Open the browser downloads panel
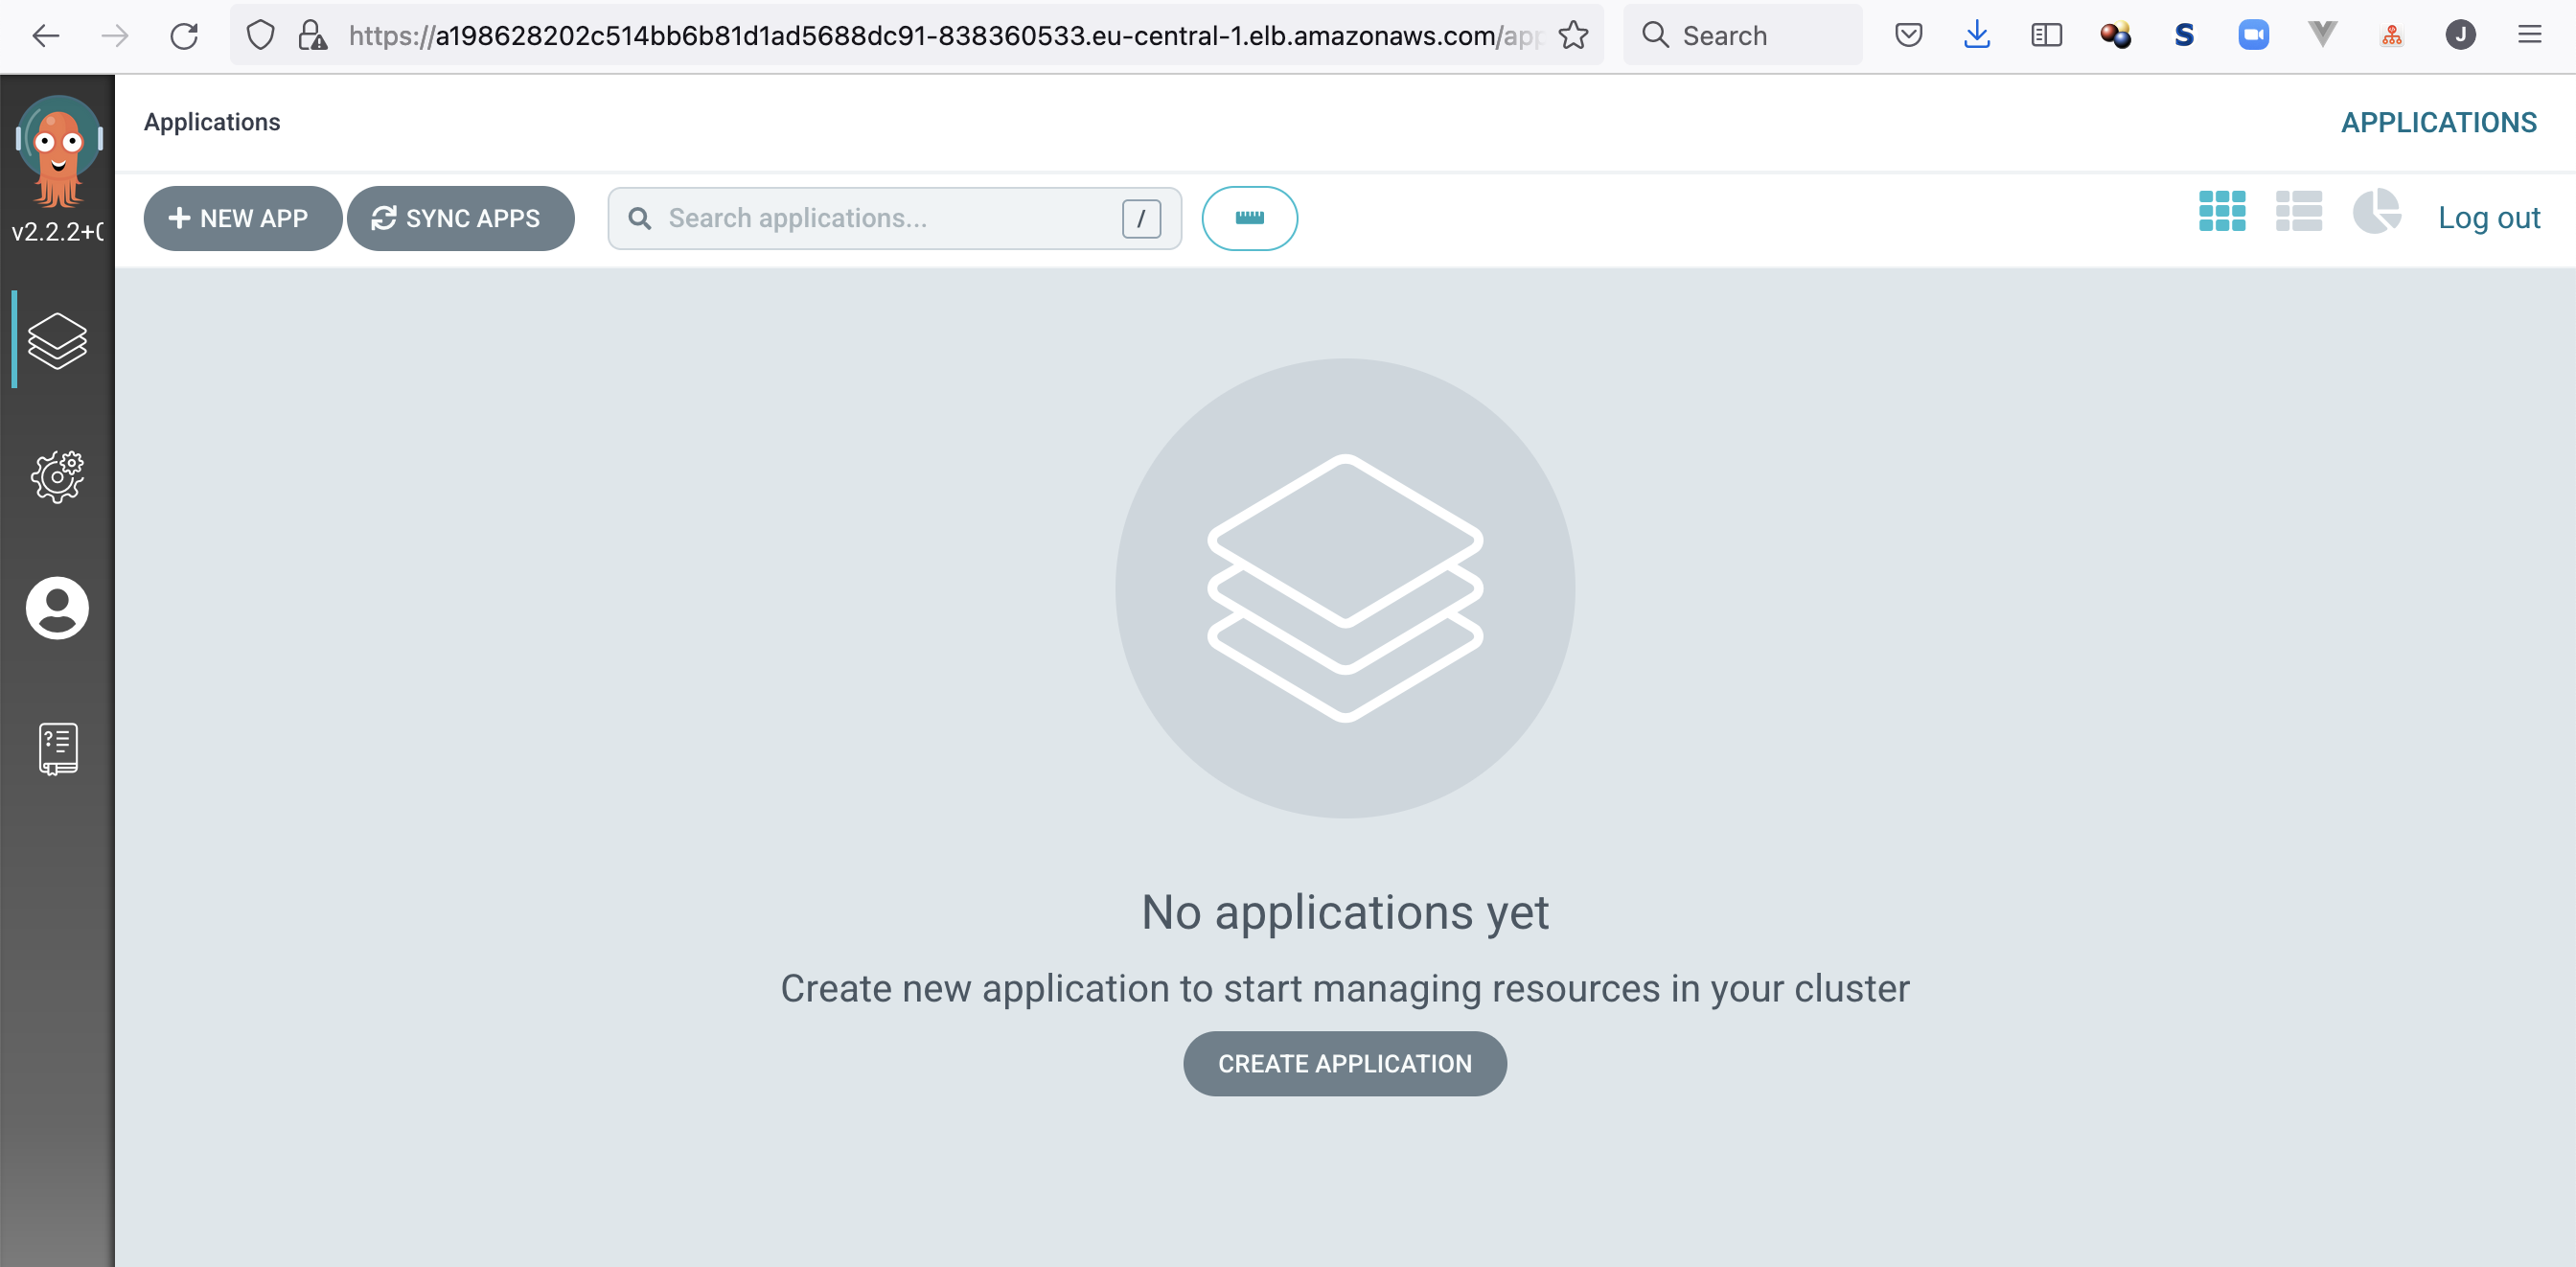The image size is (2576, 1267). (1976, 36)
